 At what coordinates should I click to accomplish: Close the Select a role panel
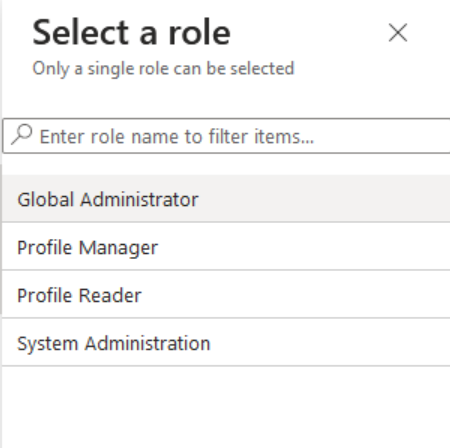click(398, 33)
